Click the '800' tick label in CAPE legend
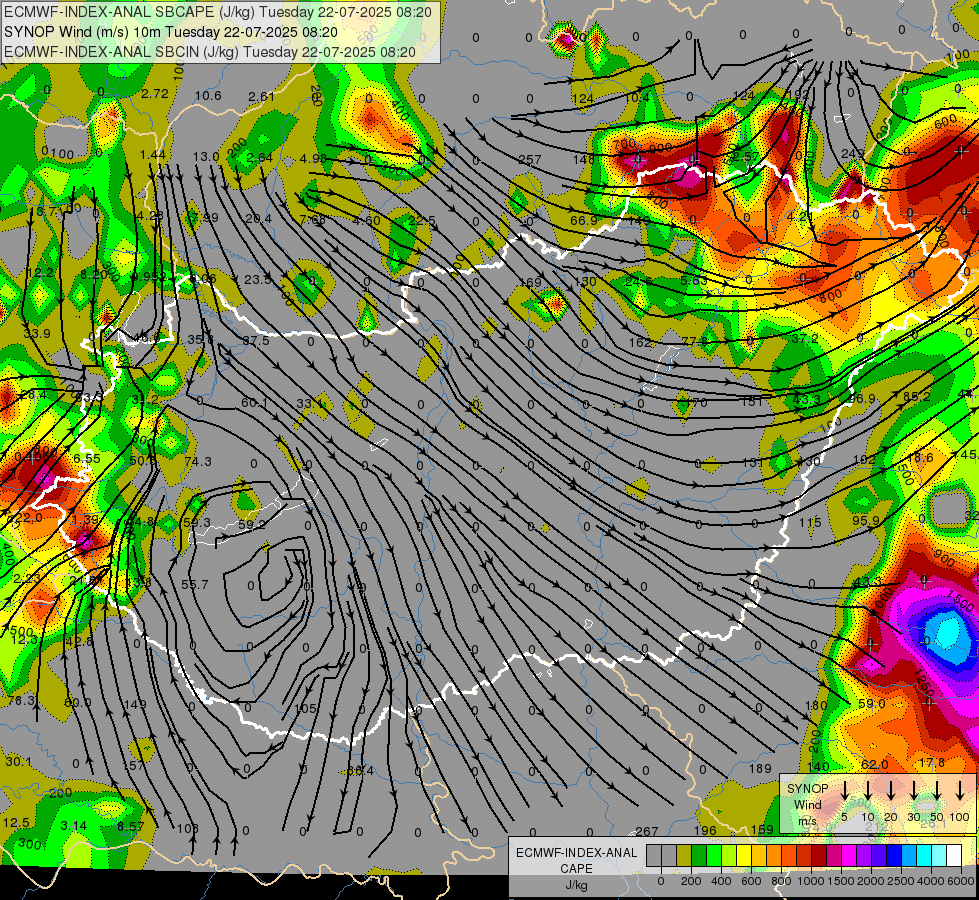Viewport: 979px width, 900px height. pyautogui.click(x=781, y=881)
